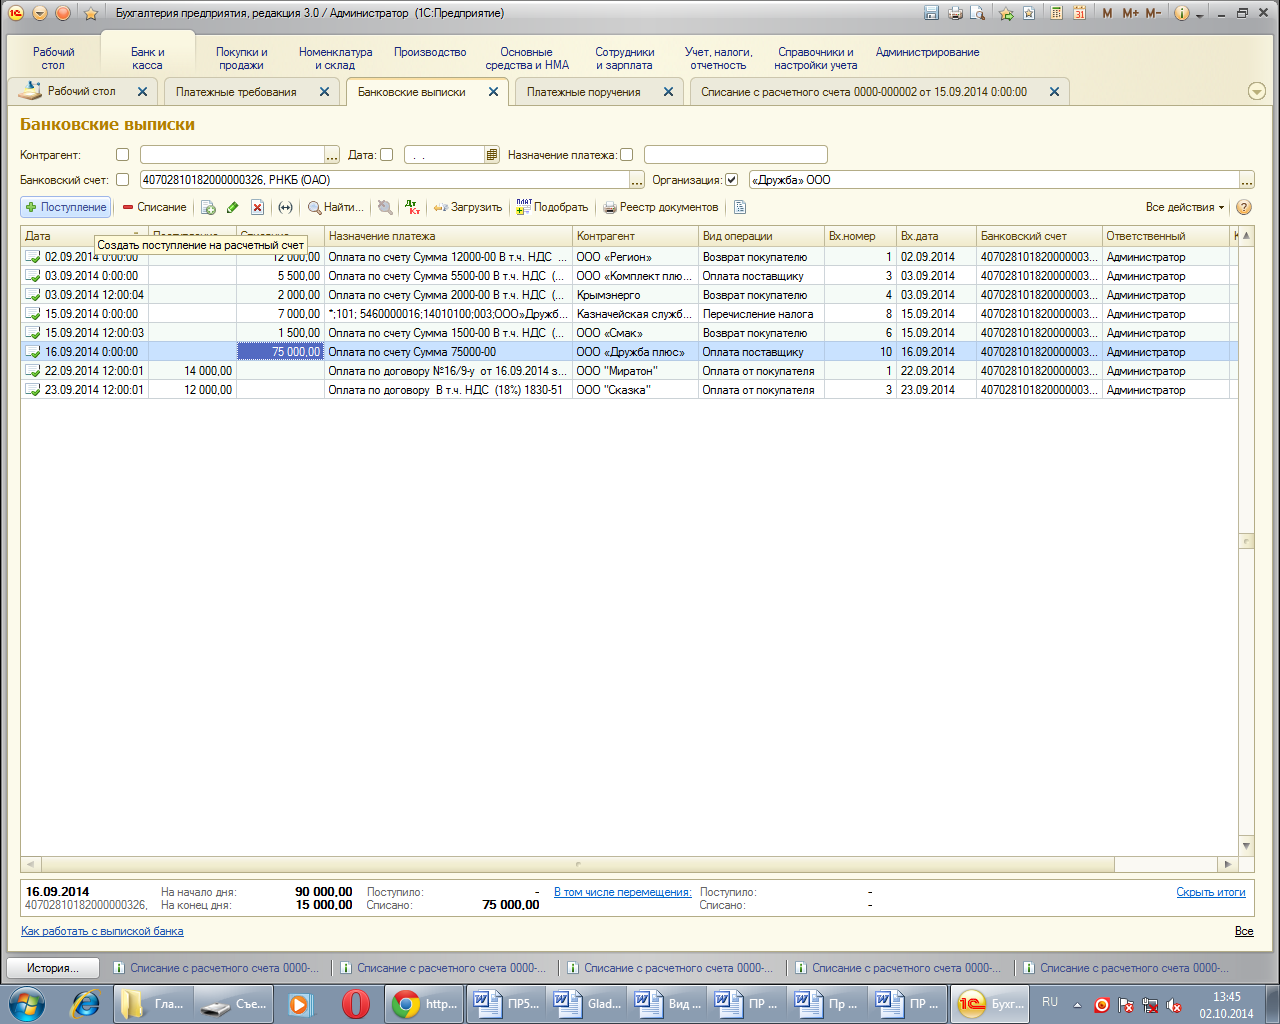The width and height of the screenshot is (1280, 1024).
Task: Click В том числе перемещения link
Action: coord(622,892)
